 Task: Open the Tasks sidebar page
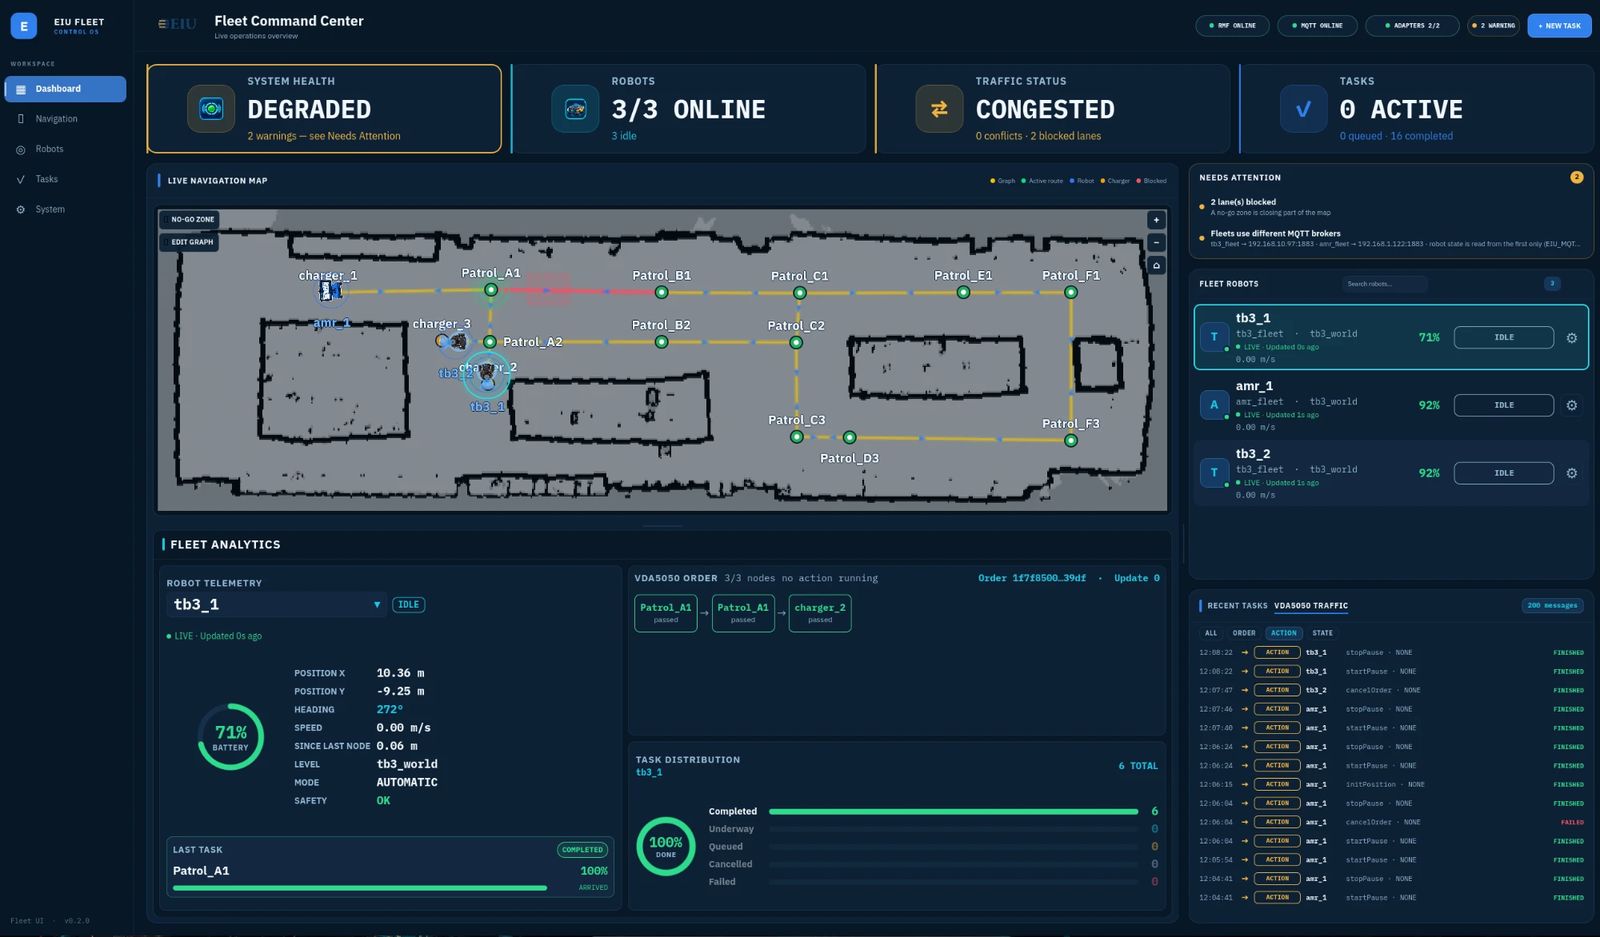tap(65, 179)
